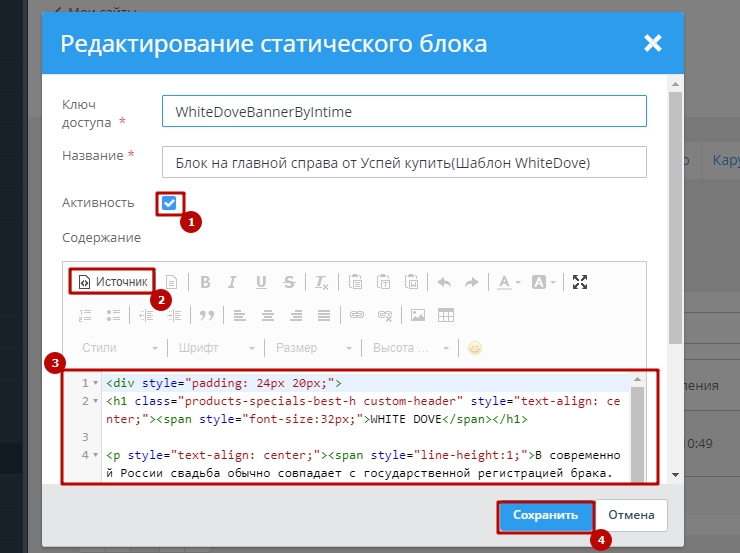This screenshot has width=740, height=553.
Task: Toggle Italic formatting icon
Action: 232,282
